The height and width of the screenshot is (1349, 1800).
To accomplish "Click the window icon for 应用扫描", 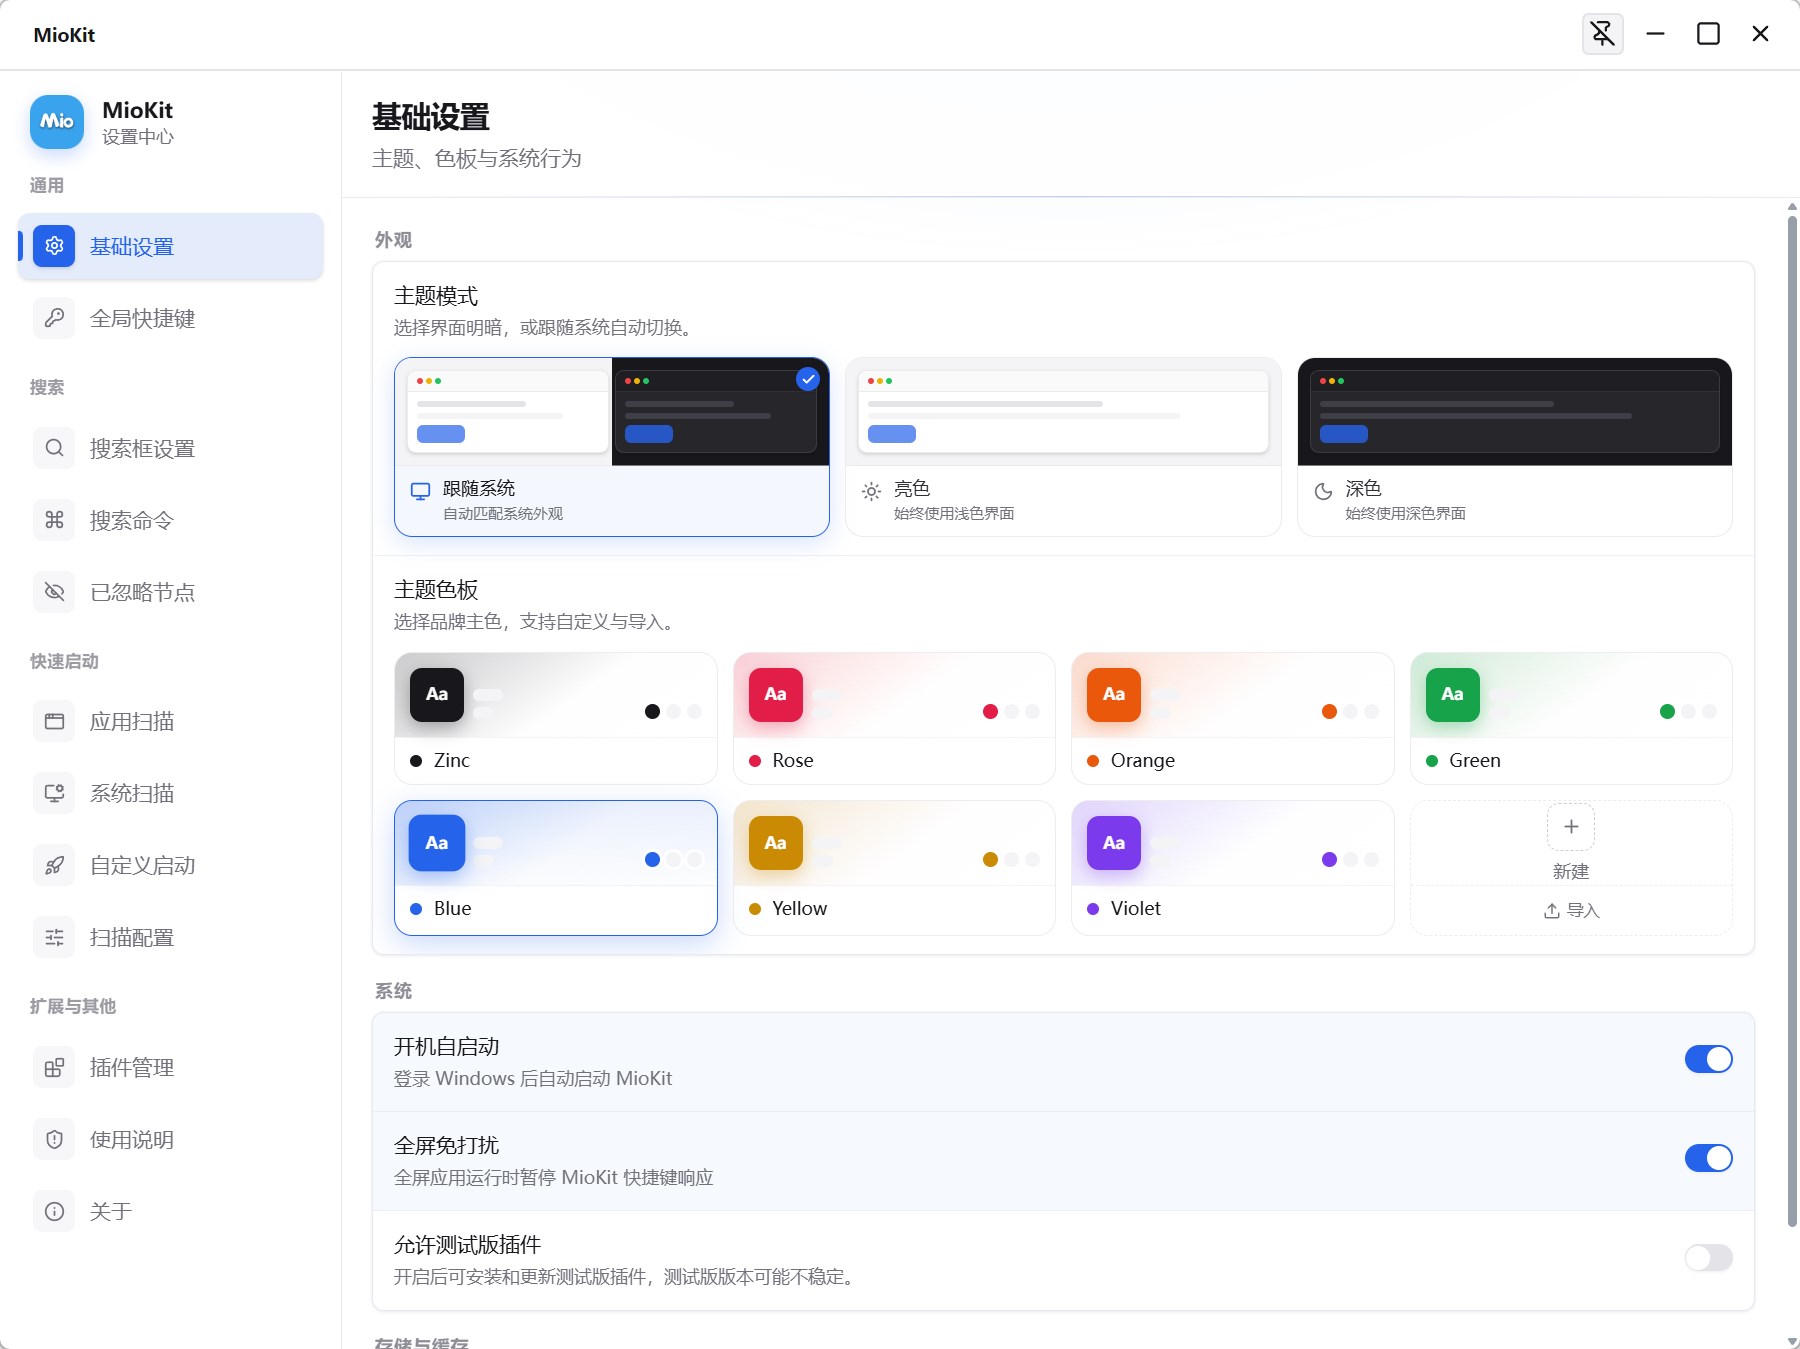I will [54, 721].
